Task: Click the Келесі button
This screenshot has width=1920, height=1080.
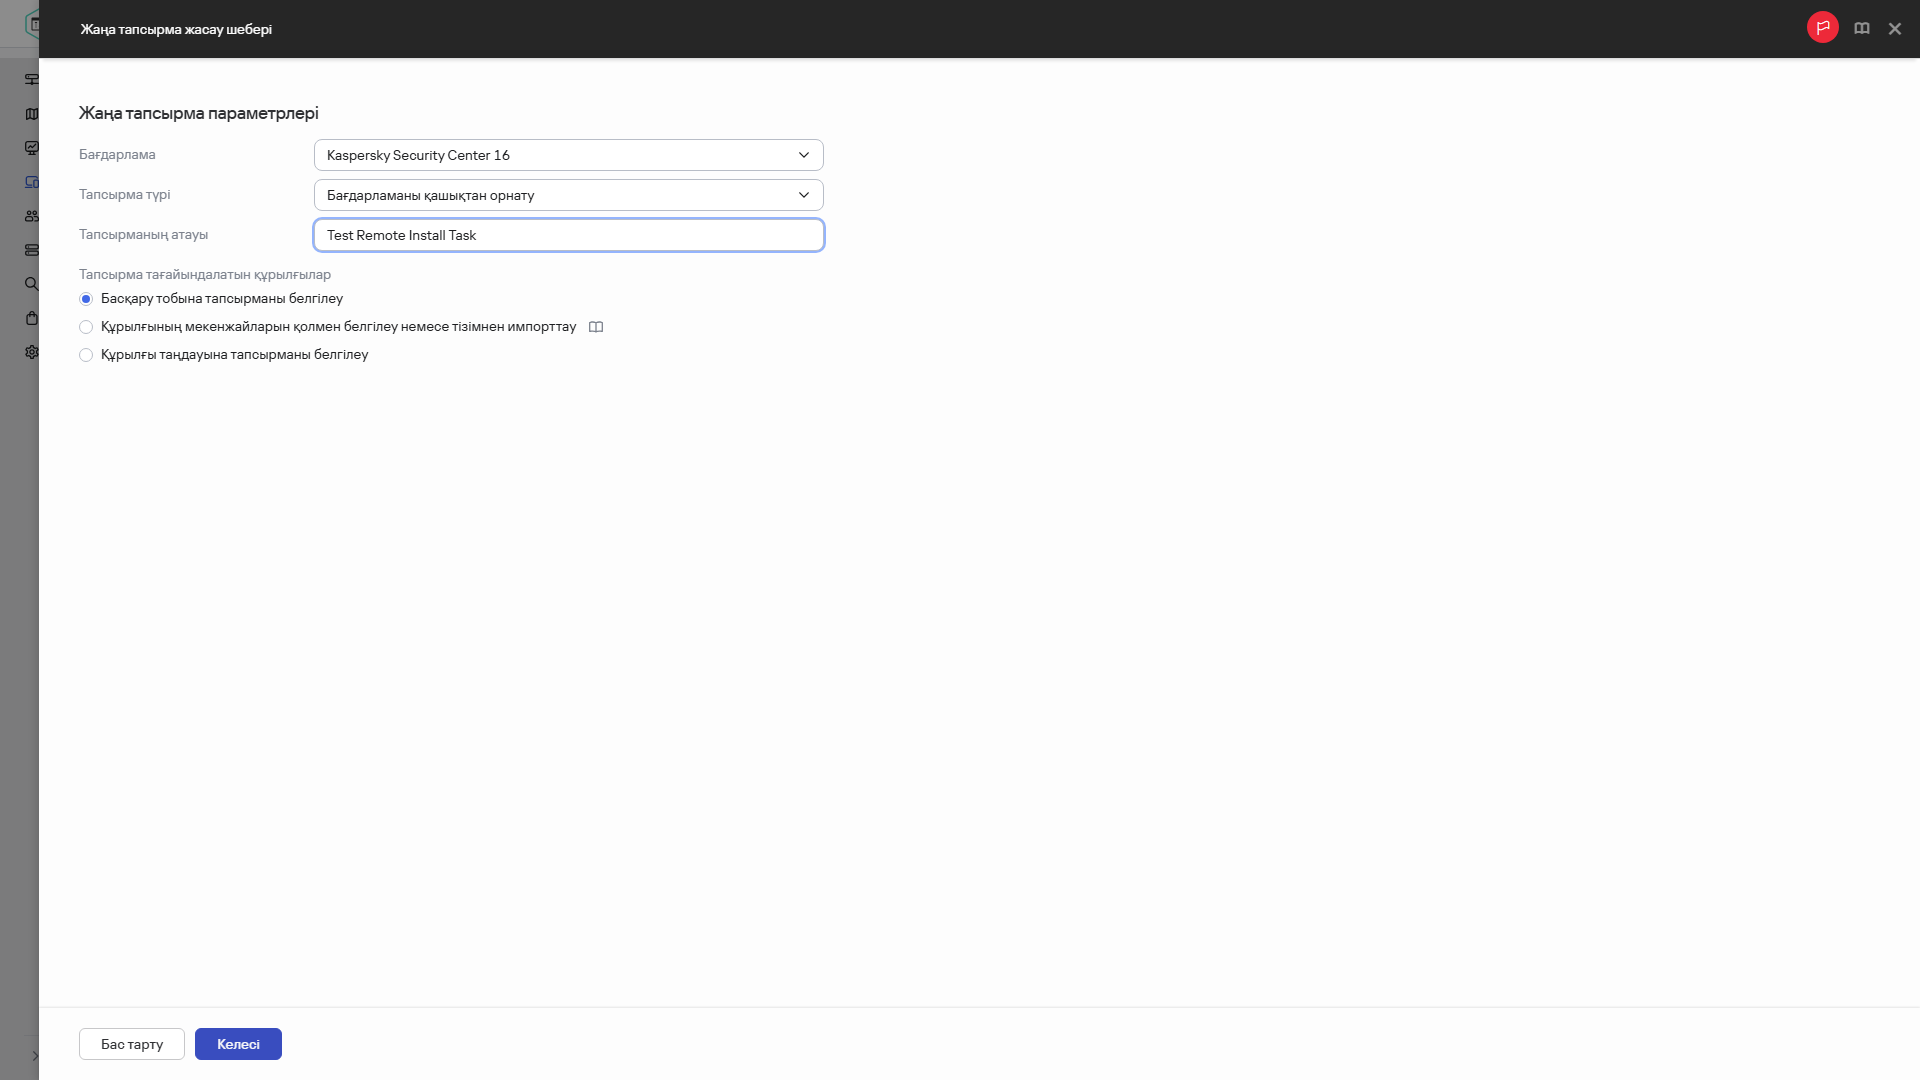Action: click(238, 1044)
